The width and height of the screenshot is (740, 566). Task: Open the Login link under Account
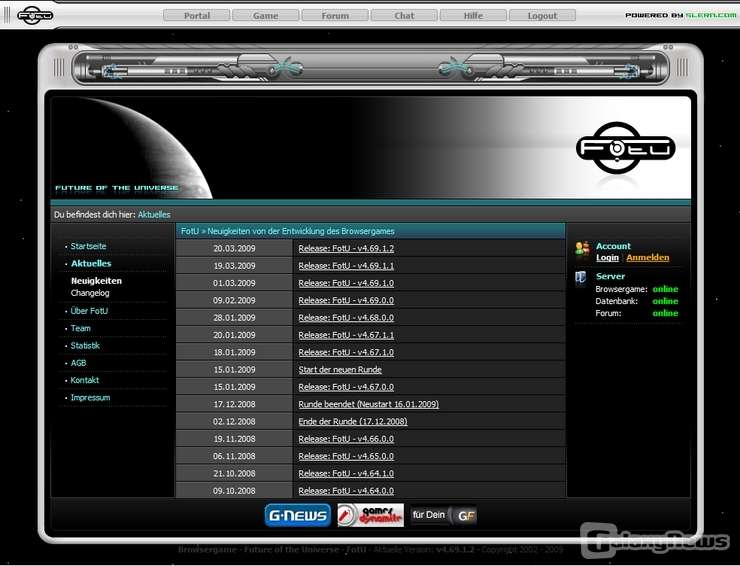coord(607,258)
